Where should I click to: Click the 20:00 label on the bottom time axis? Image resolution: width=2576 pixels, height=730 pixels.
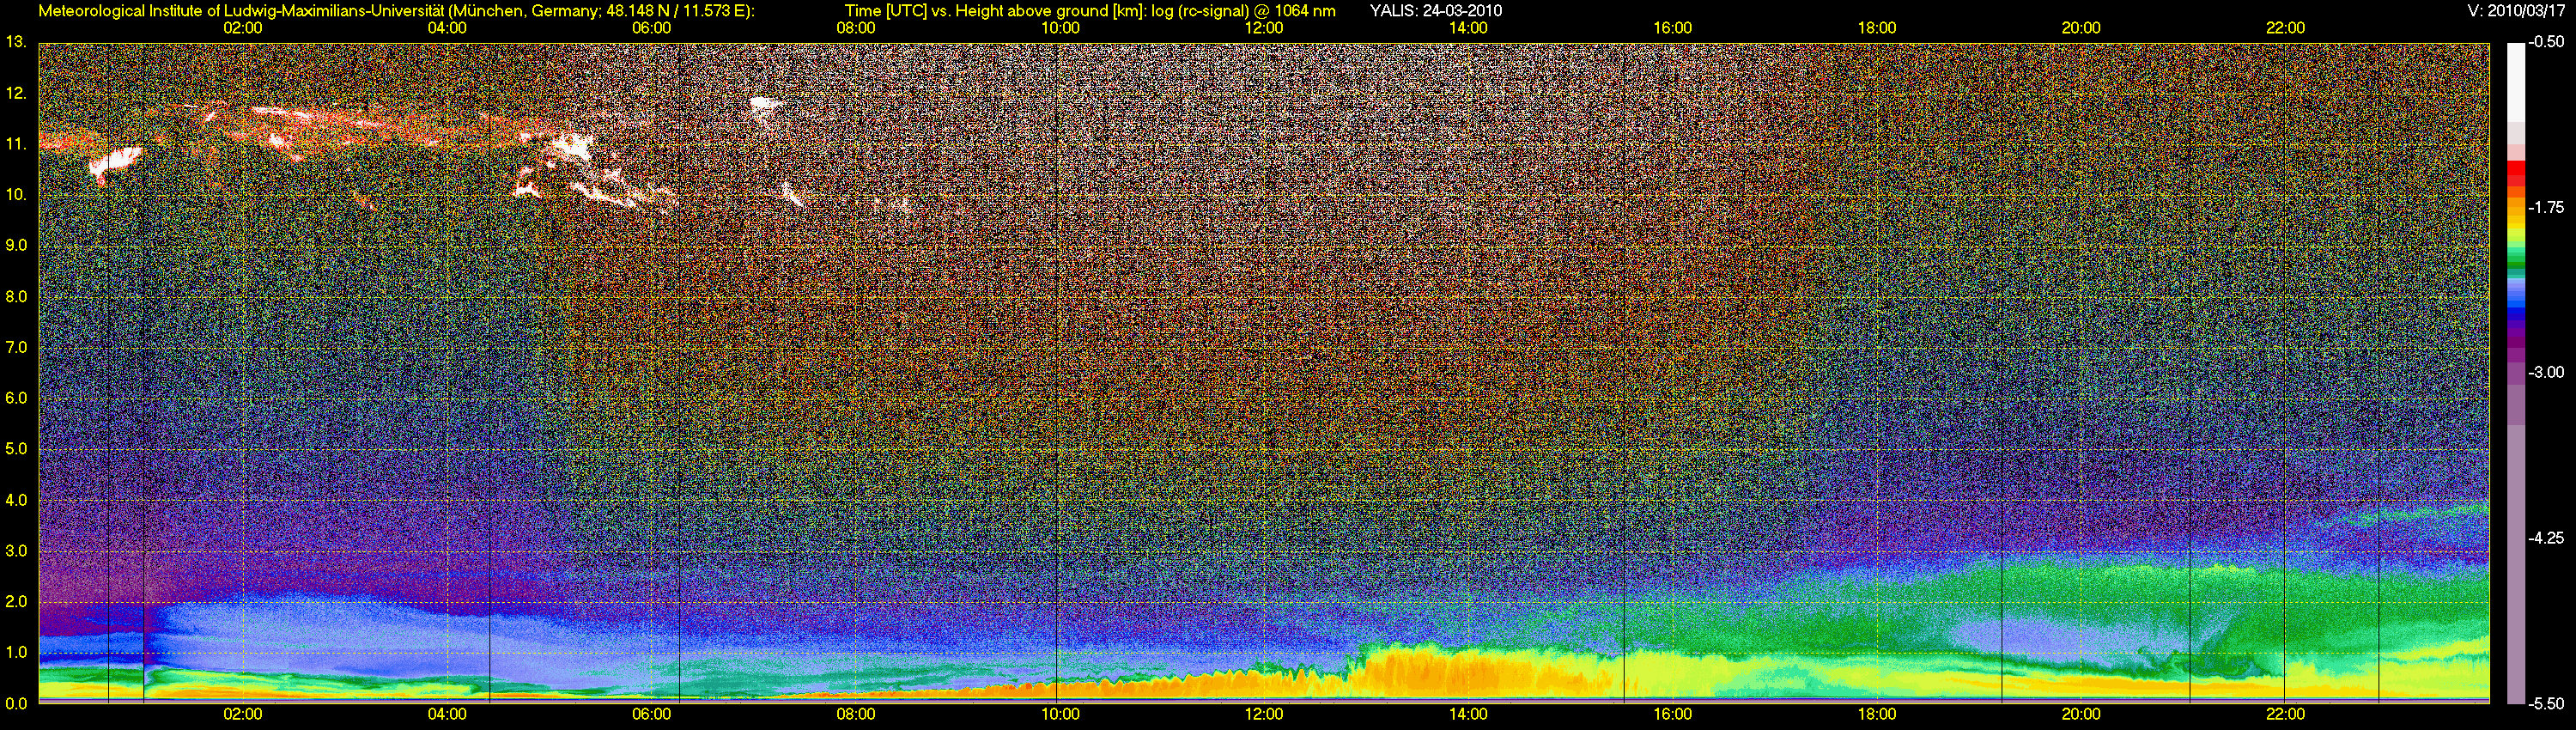coord(2081,714)
